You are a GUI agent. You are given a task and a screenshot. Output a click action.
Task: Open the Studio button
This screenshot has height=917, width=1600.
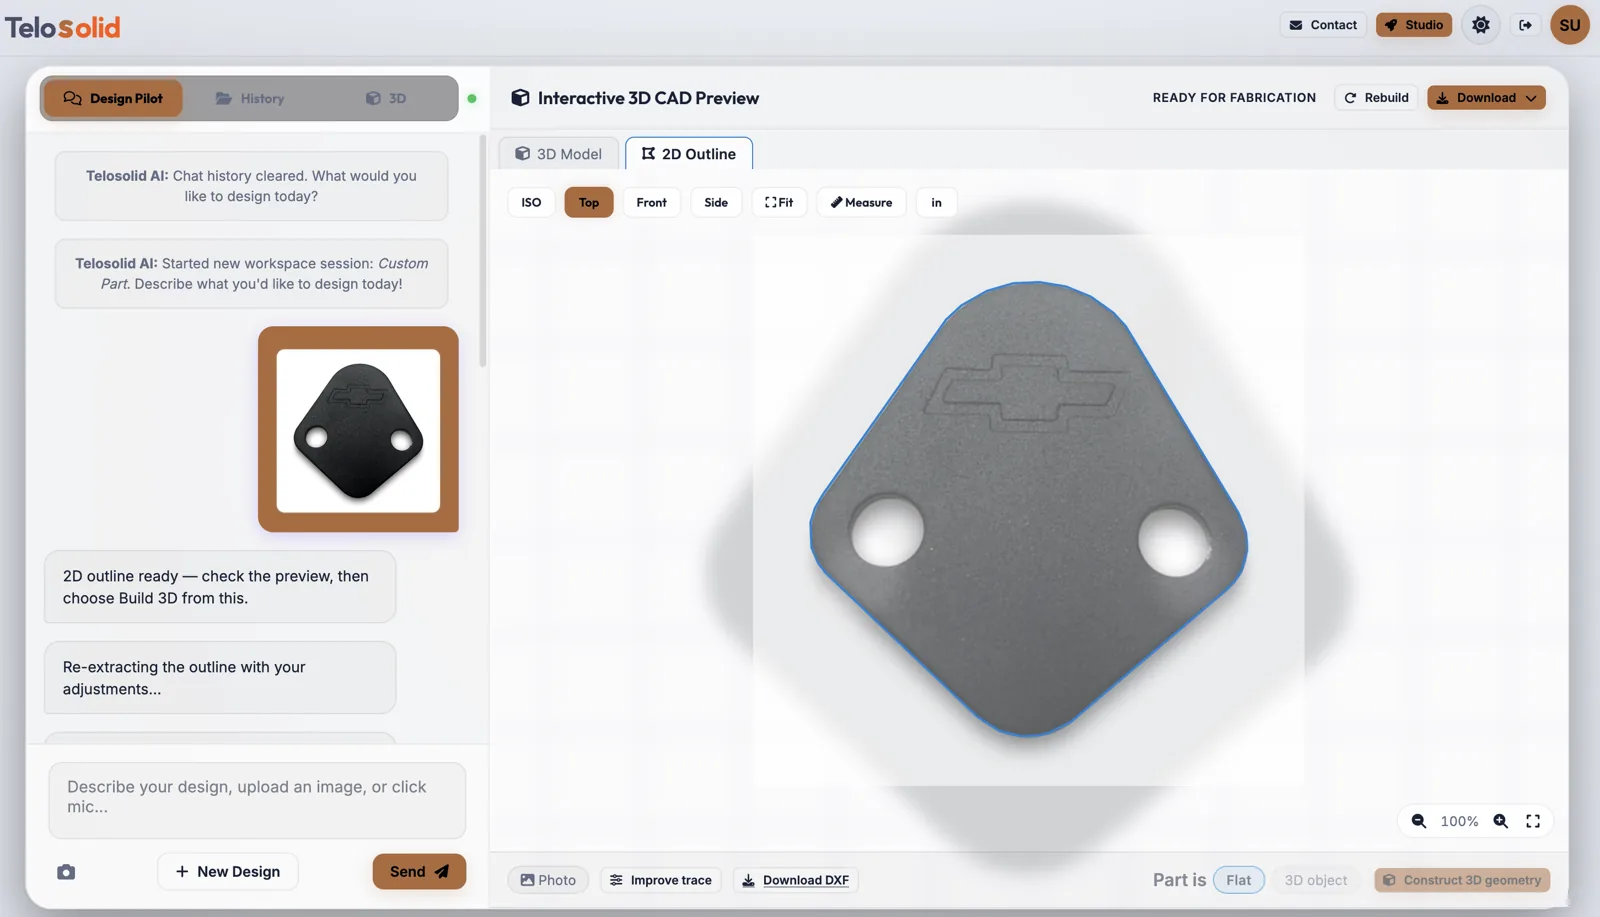click(x=1414, y=25)
